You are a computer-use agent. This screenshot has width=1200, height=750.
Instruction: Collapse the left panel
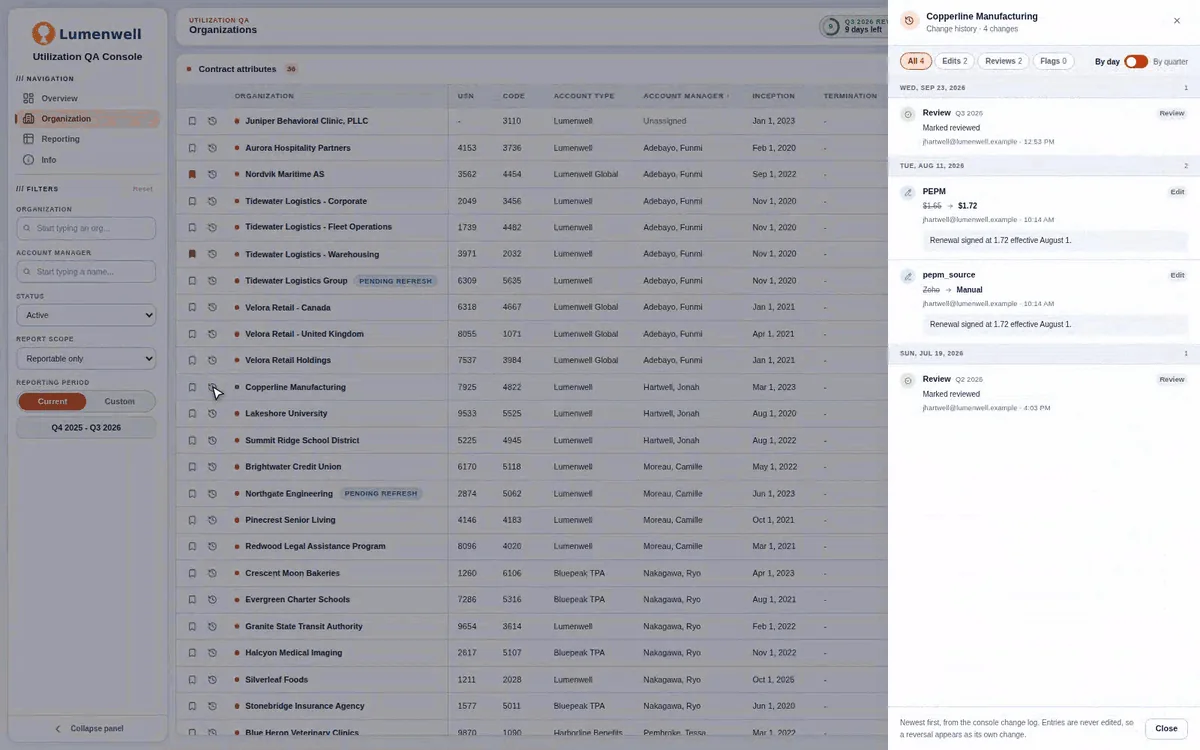(88, 728)
